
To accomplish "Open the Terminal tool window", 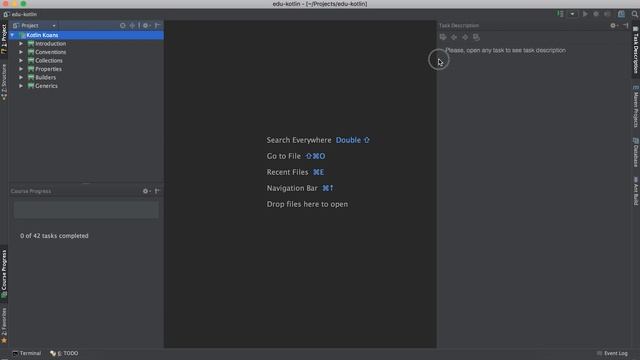I will point(27,353).
